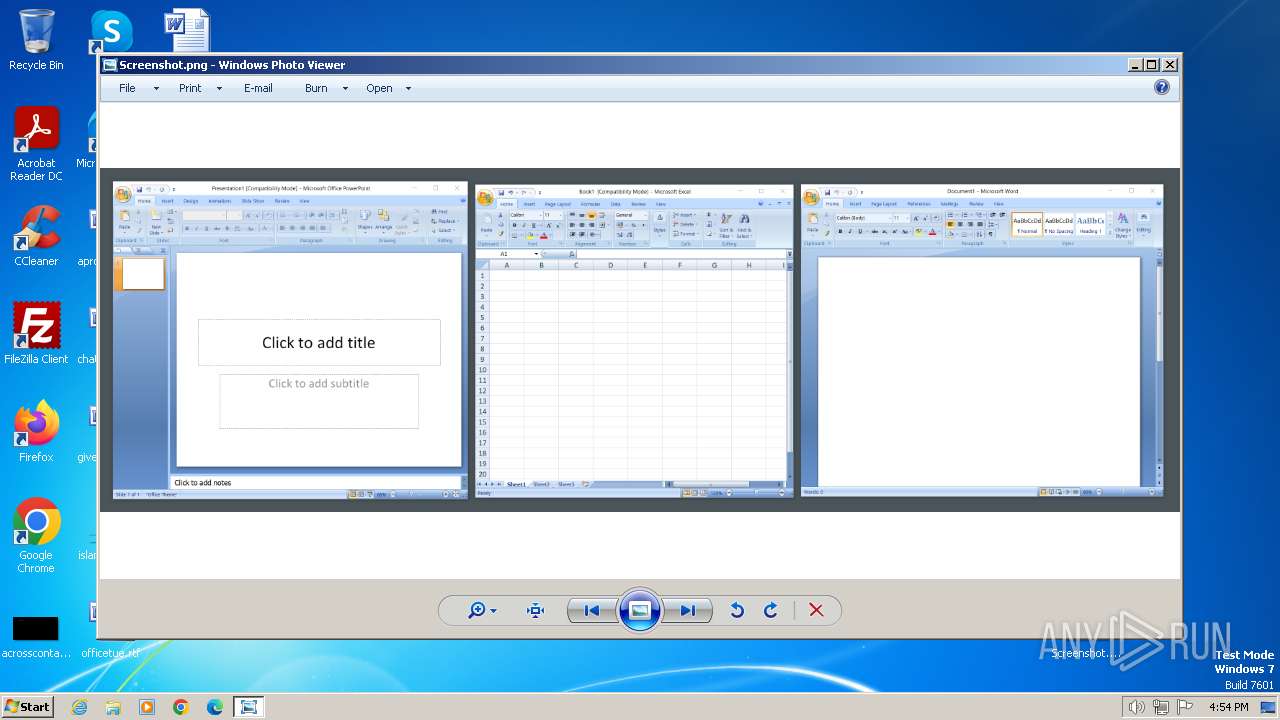Select the FileZilla Client shortcut
Viewport: 1280px width, 720px height.
(36, 333)
